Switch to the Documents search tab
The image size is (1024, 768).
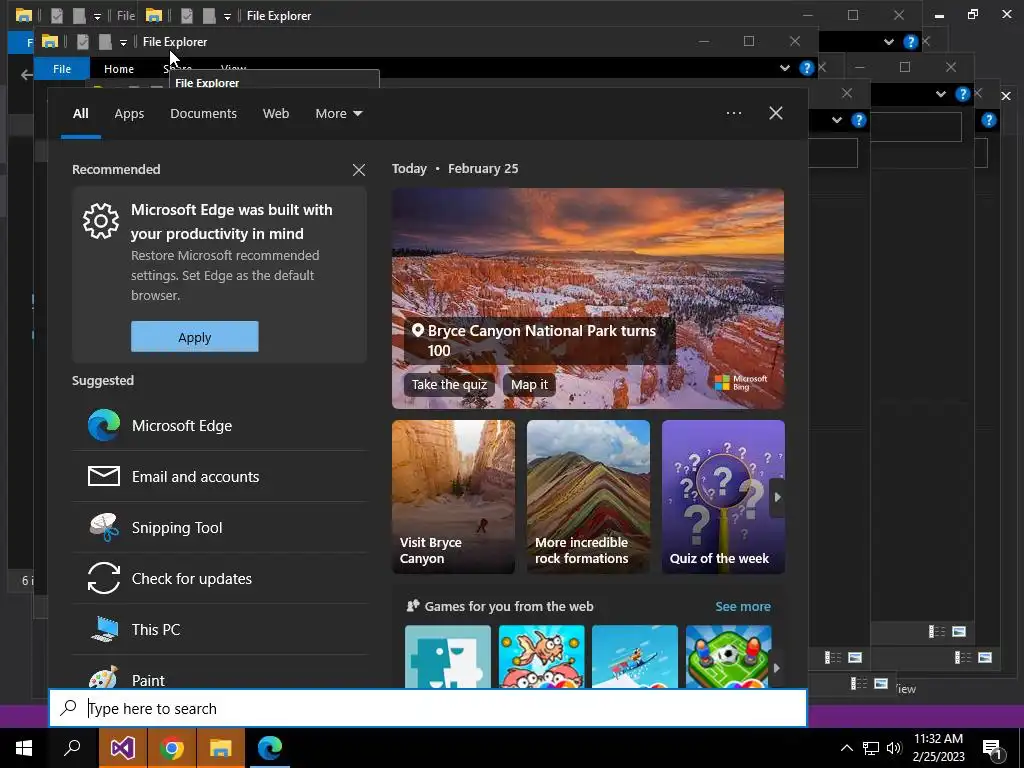pyautogui.click(x=203, y=114)
